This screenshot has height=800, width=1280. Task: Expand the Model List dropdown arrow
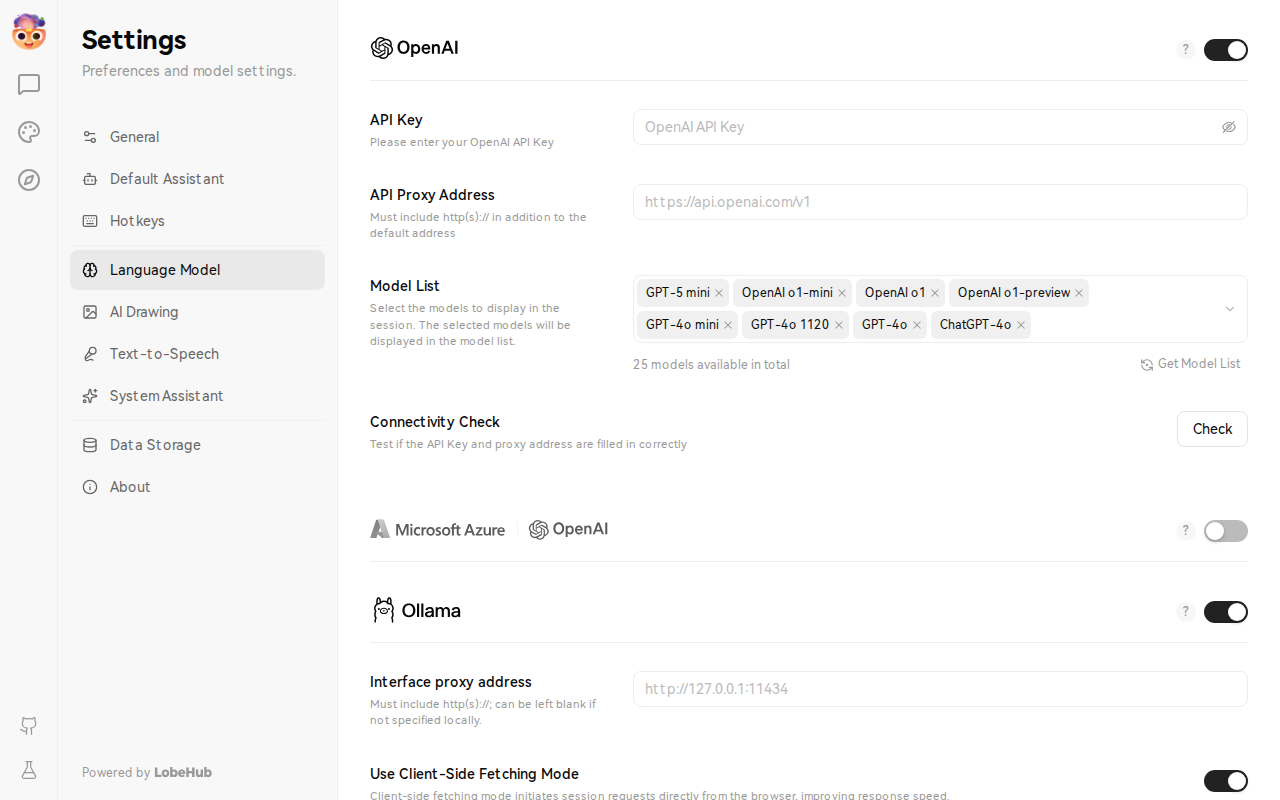(x=1230, y=309)
